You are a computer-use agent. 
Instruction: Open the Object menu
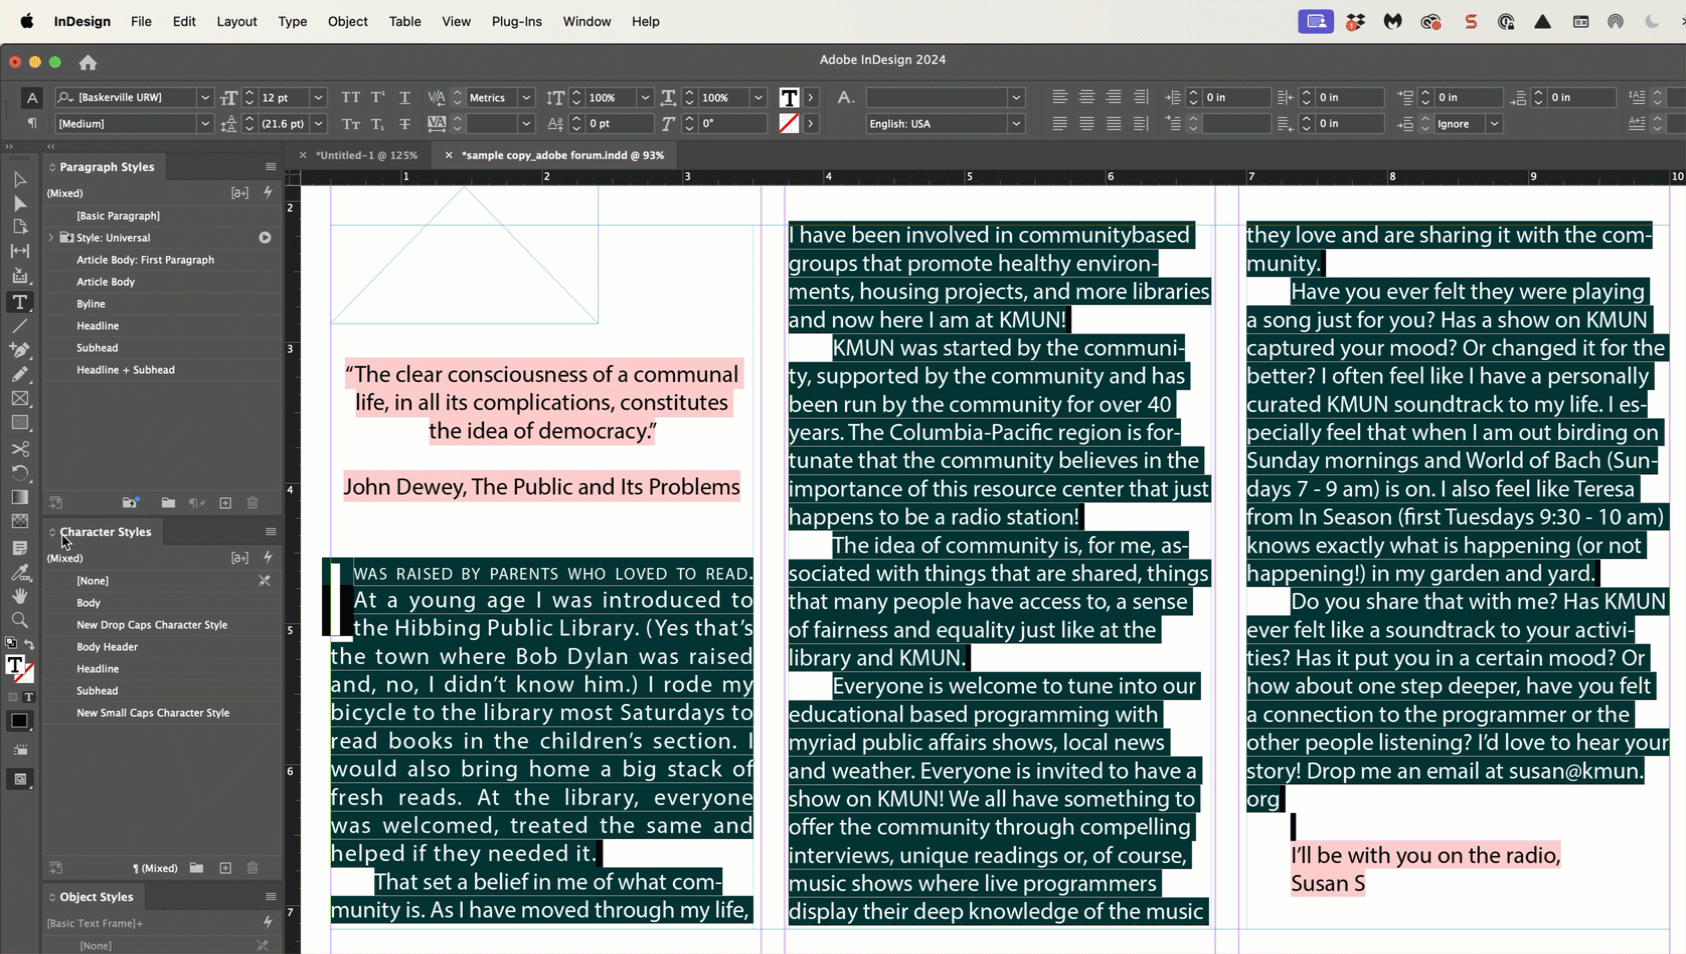pos(348,21)
